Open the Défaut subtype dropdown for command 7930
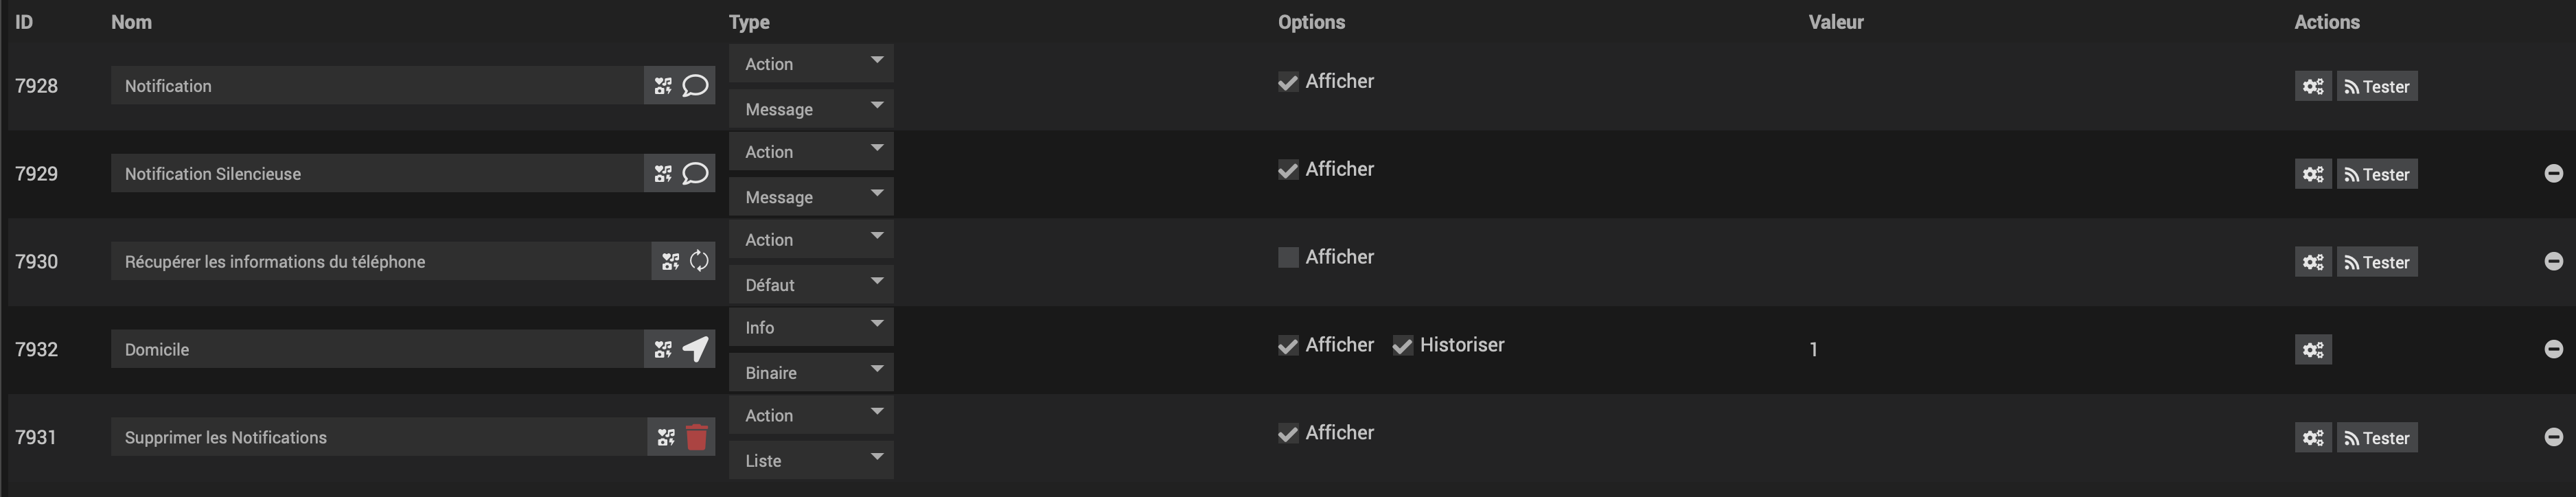 tap(810, 284)
